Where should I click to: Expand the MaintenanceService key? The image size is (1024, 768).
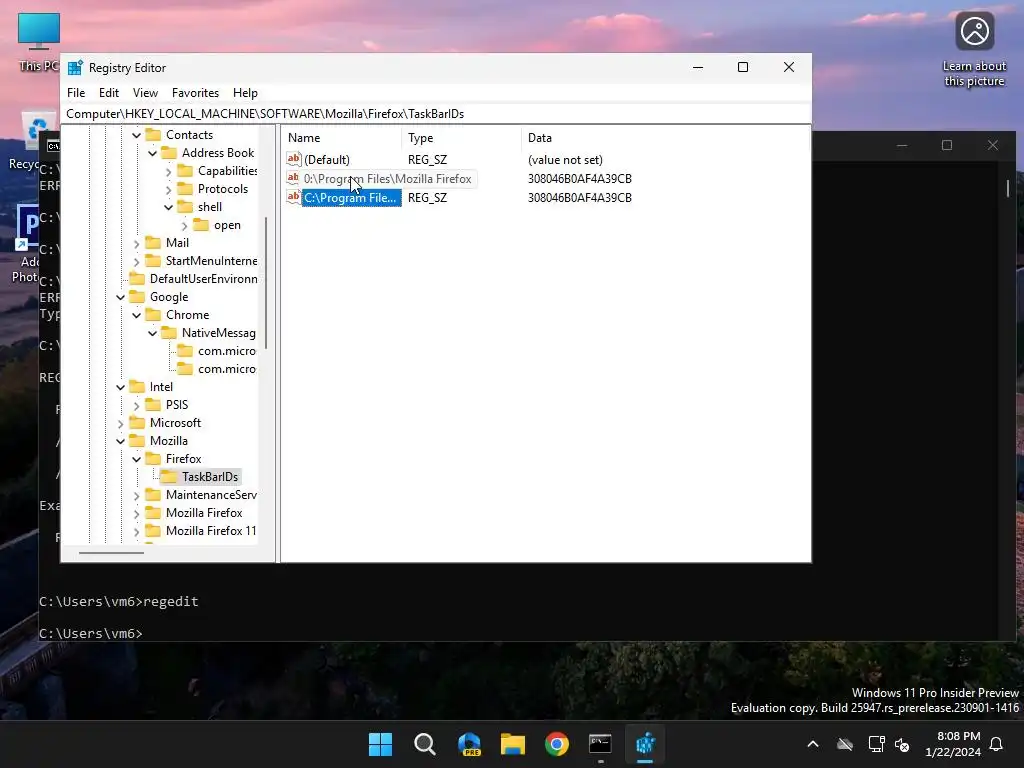point(136,496)
